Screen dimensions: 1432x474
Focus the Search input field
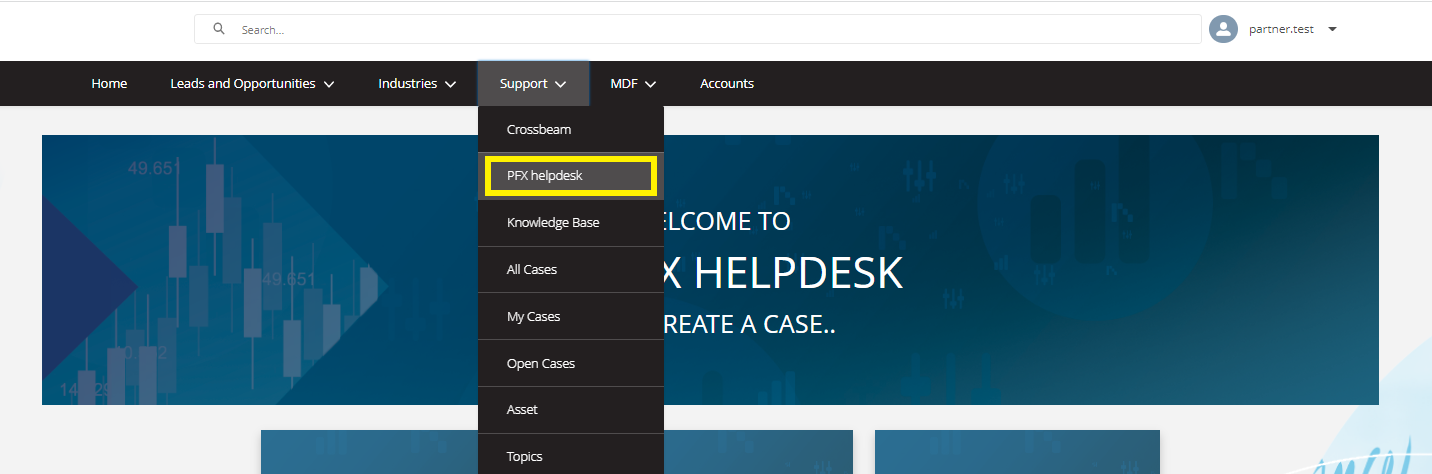pos(700,30)
